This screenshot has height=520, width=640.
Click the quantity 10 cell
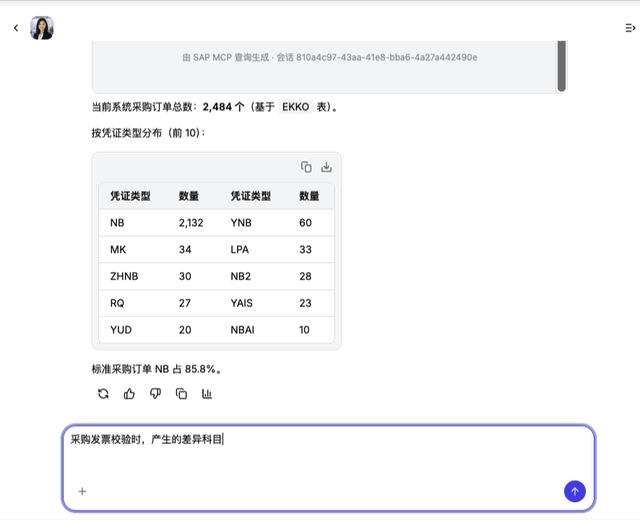[x=304, y=330]
